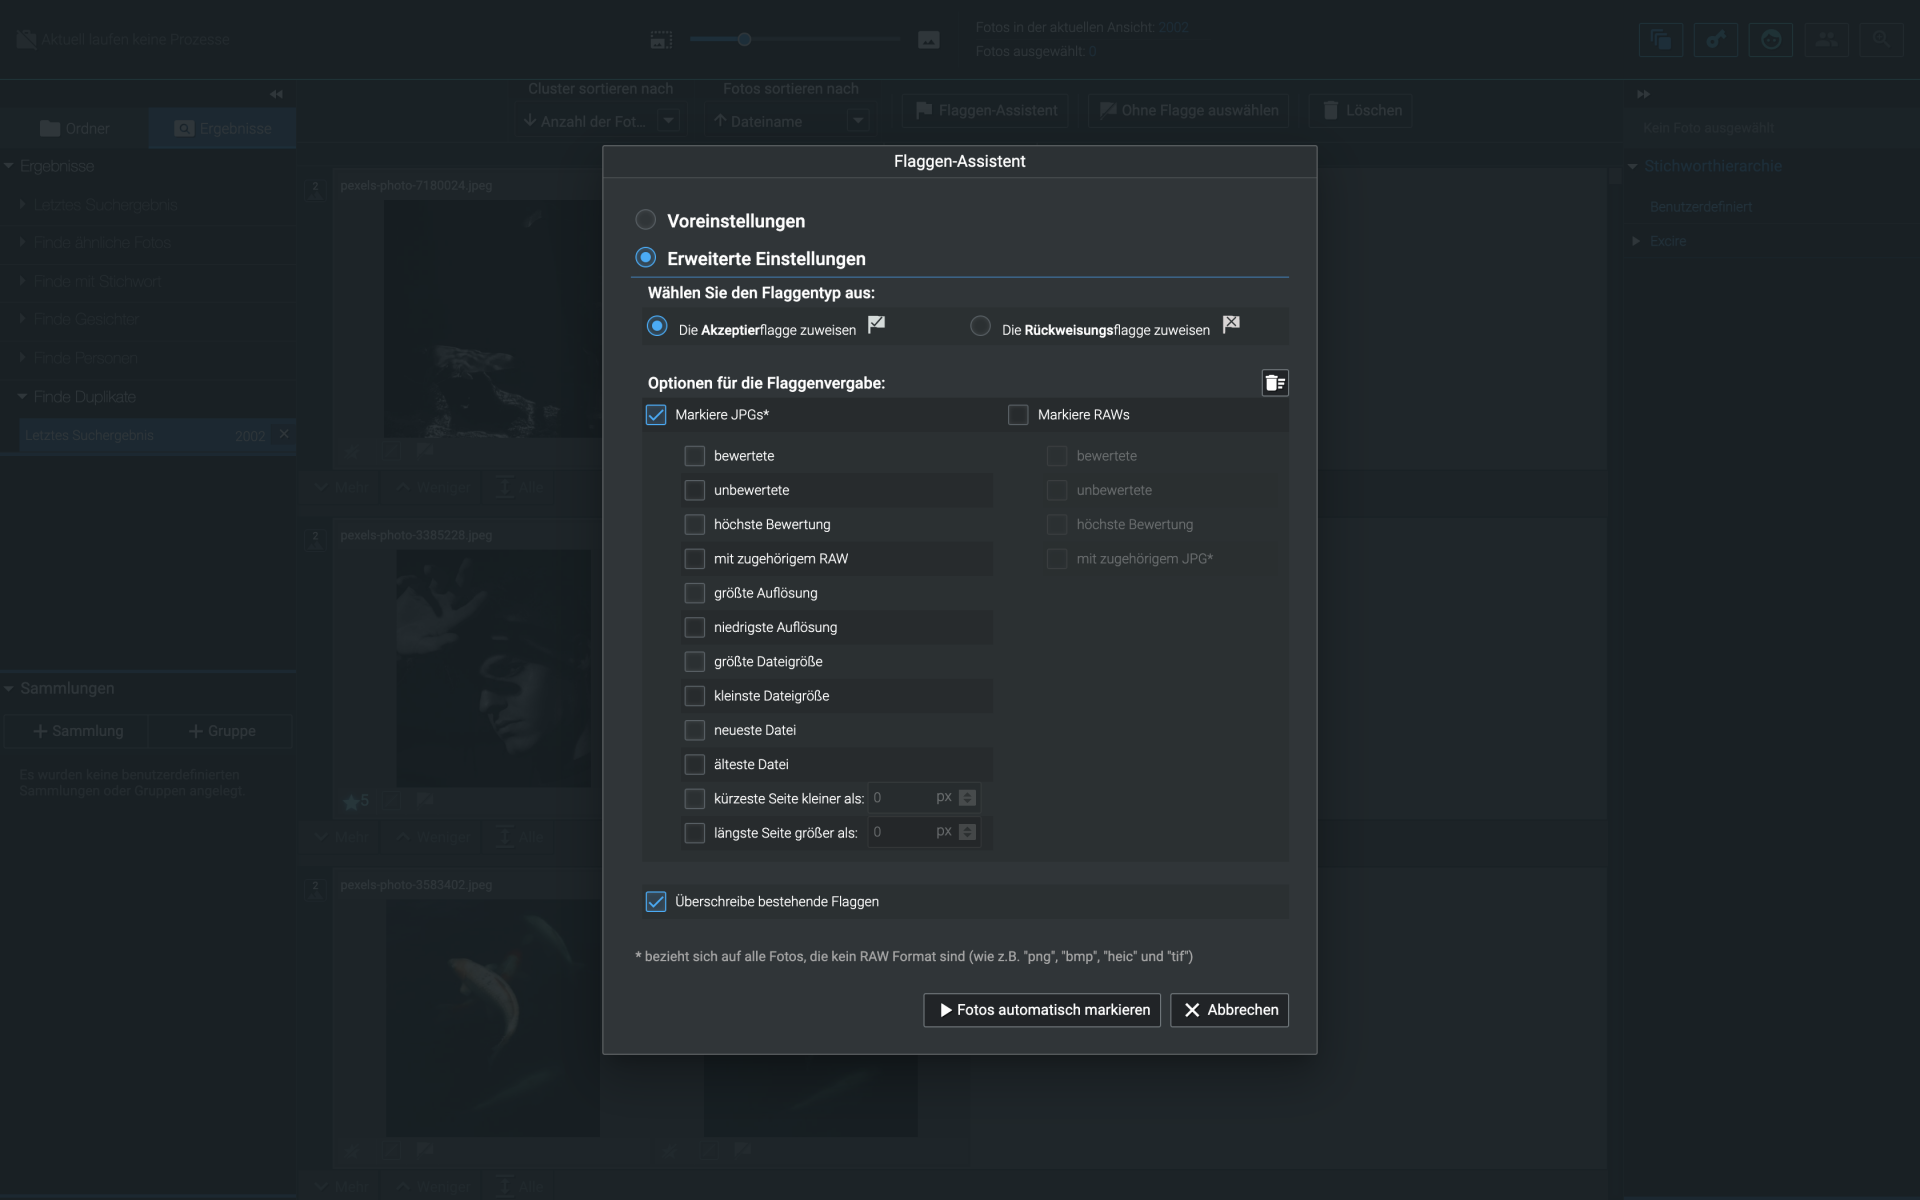Image resolution: width=1920 pixels, height=1200 pixels.
Task: Collapse left panel with double-arrow icon
Action: (x=276, y=94)
